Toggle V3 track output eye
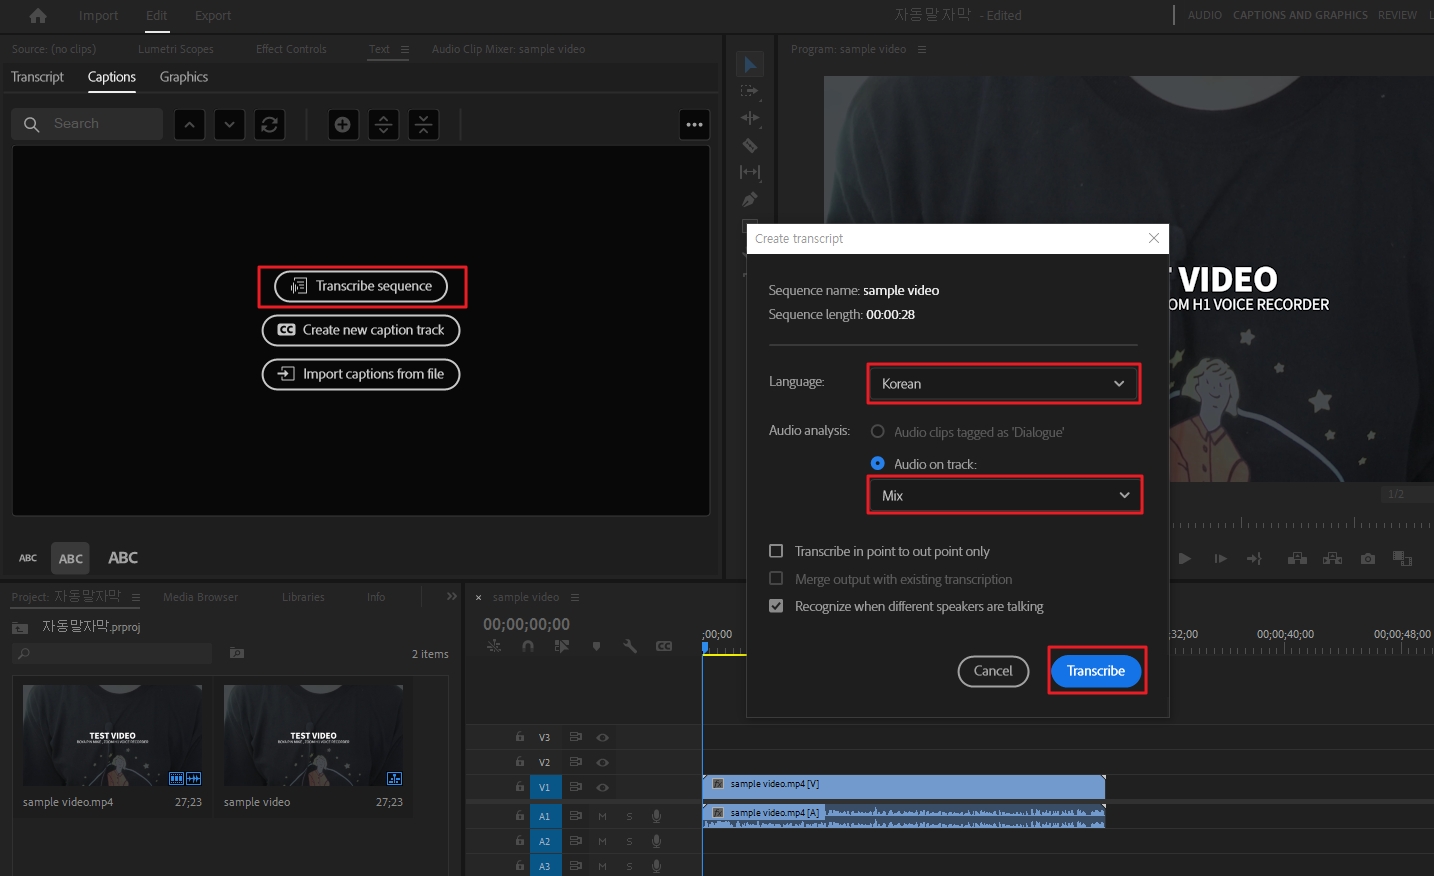 [603, 737]
